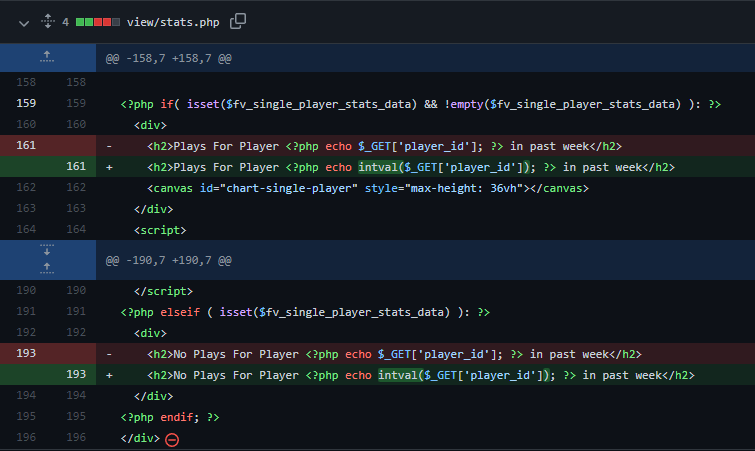Click the hunk header text @@ -158,7 +158,7 @@
The image size is (755, 451).
coord(169,58)
